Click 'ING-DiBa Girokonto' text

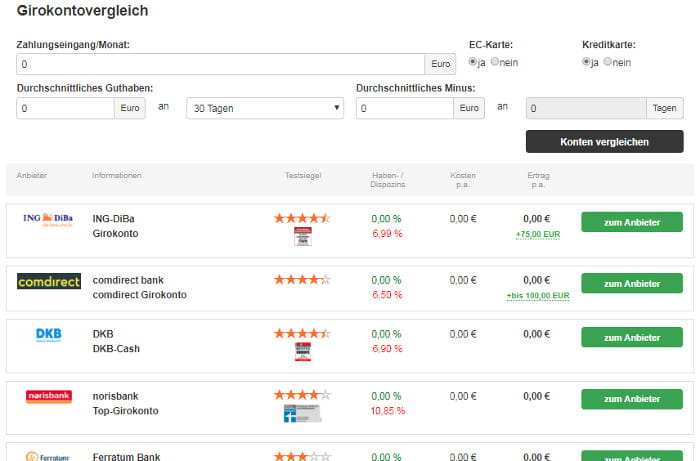click(x=115, y=226)
